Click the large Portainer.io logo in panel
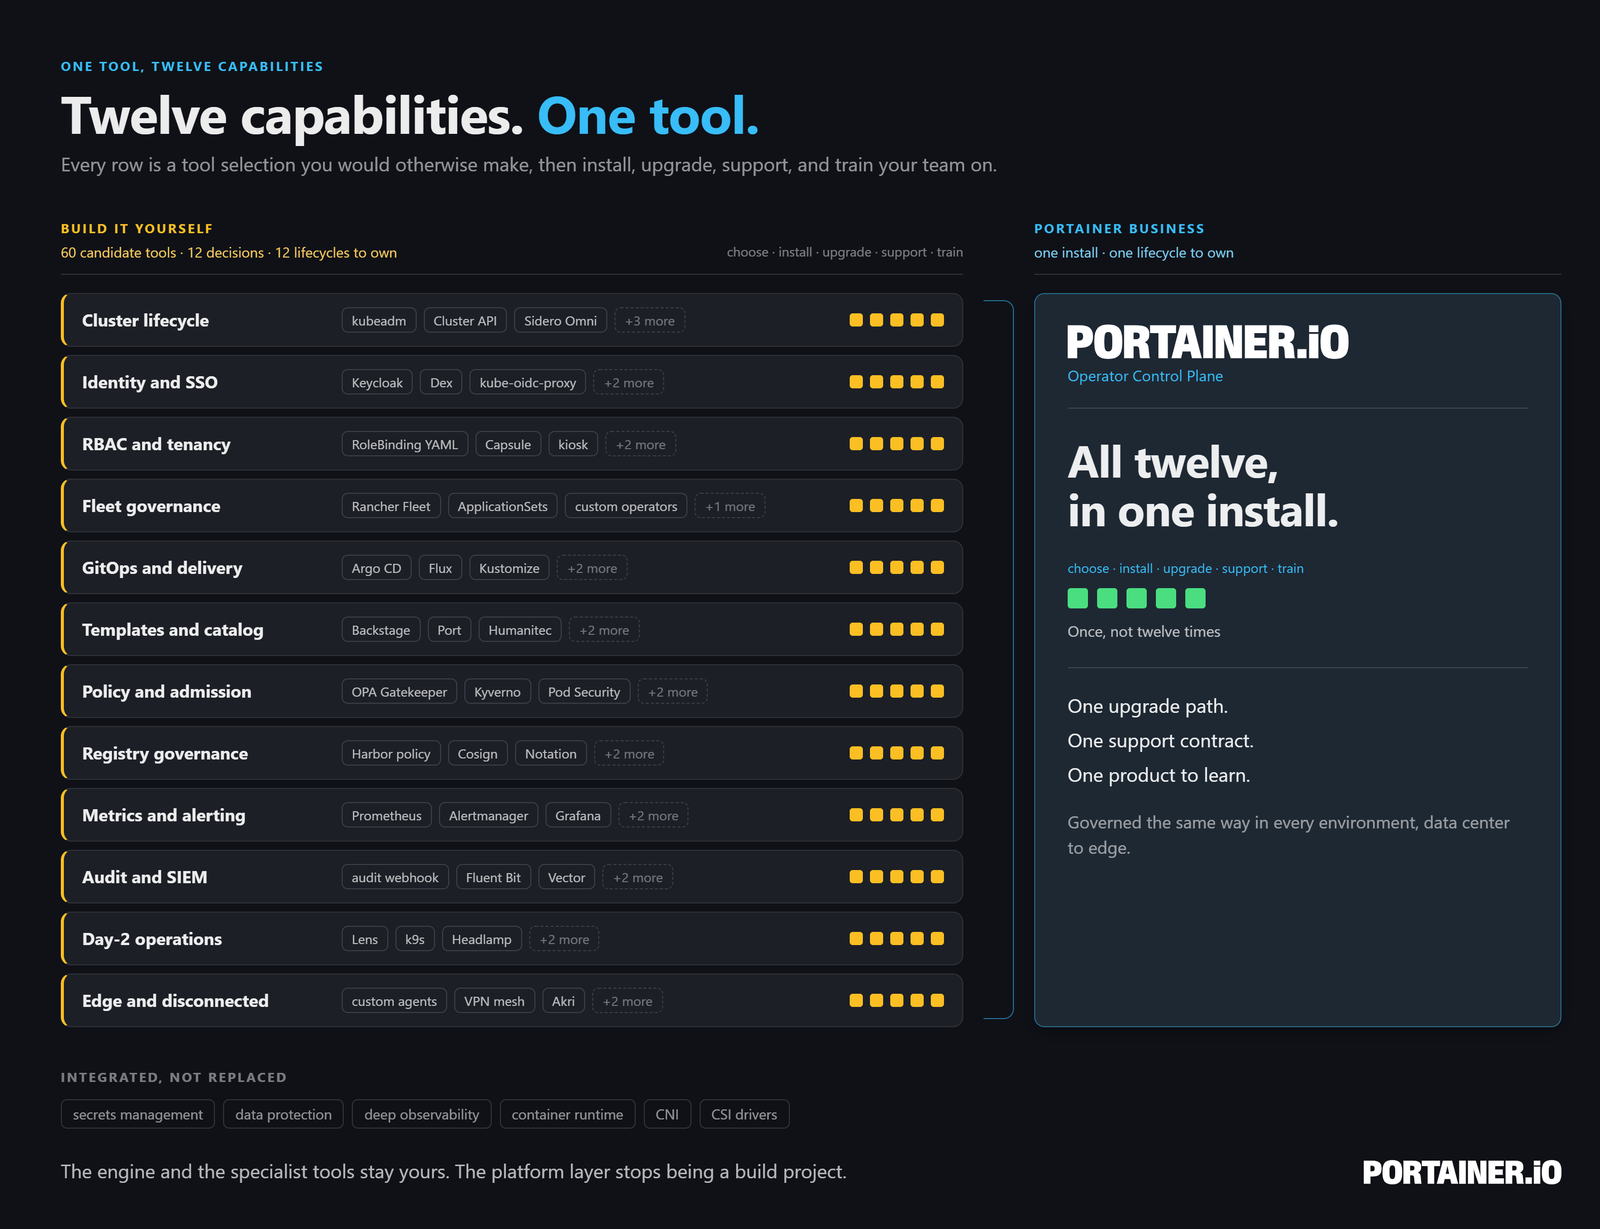This screenshot has height=1229, width=1600. tap(1207, 342)
